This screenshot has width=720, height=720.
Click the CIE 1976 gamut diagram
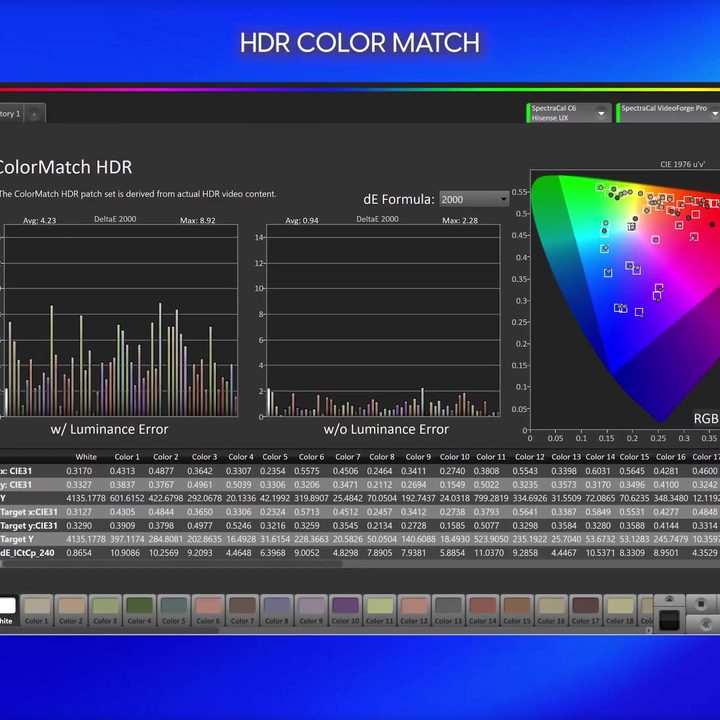pos(625,298)
